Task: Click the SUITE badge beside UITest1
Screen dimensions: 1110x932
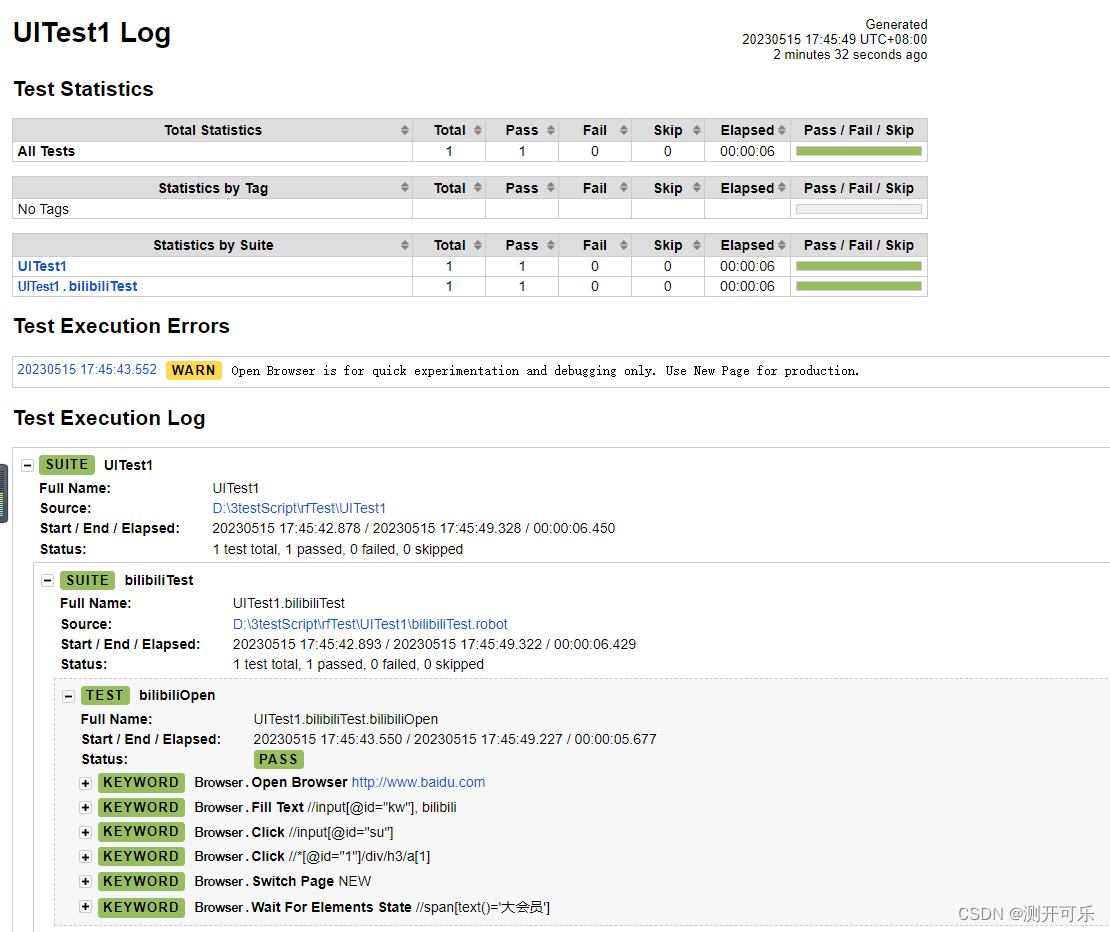Action: point(67,465)
